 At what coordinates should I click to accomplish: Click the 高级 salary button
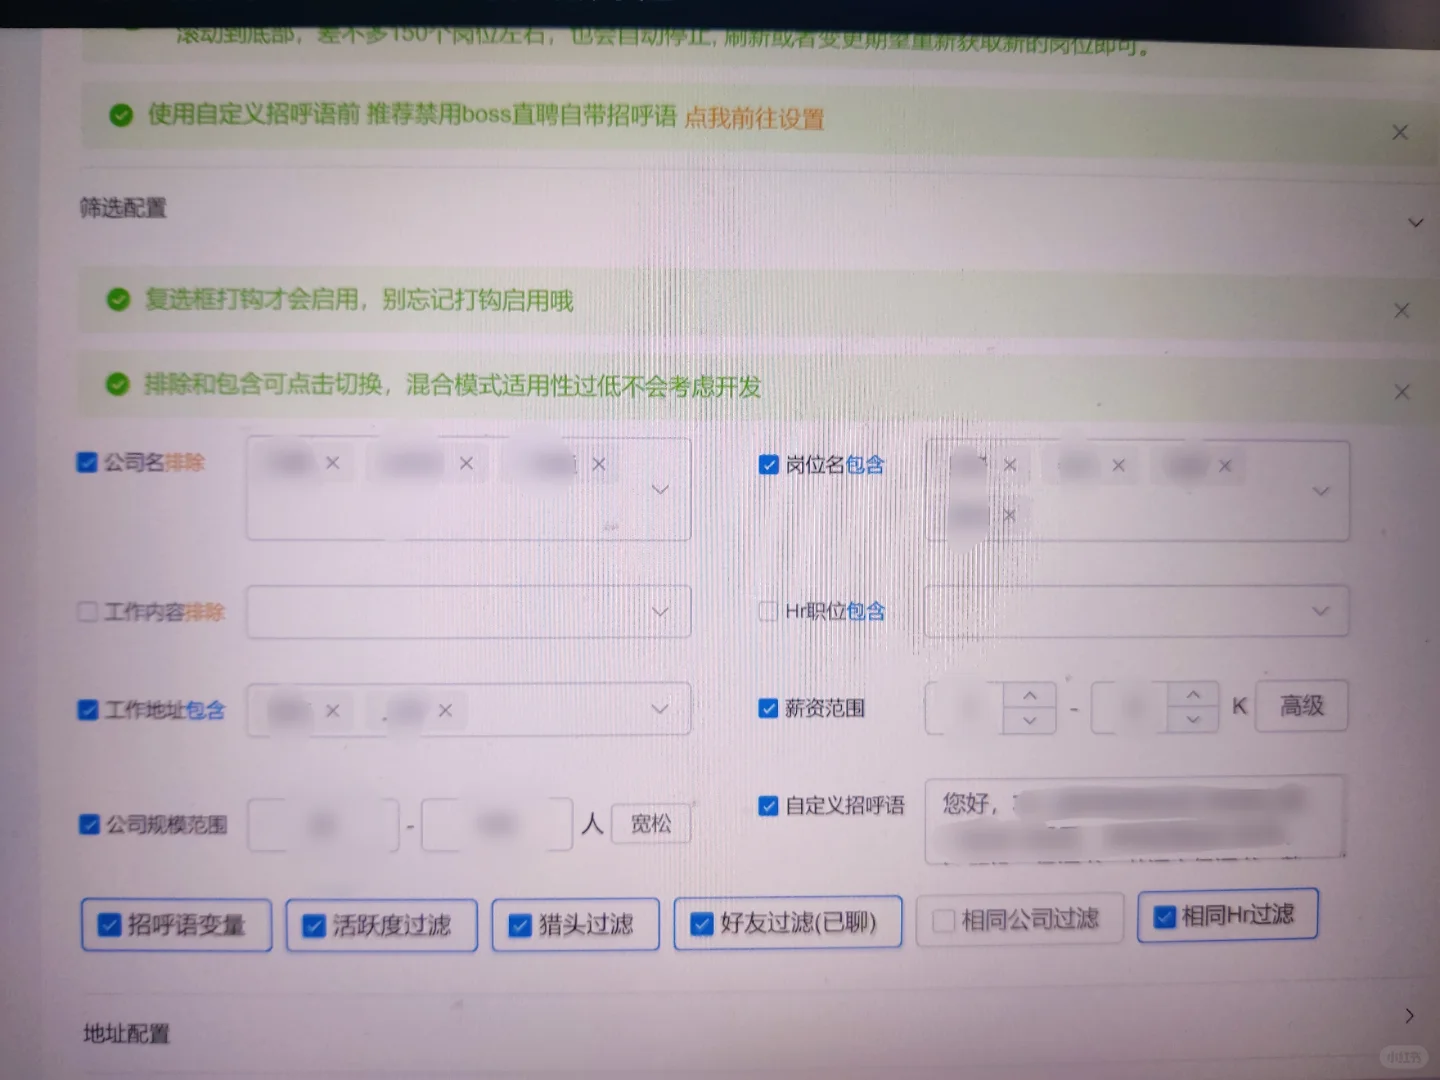point(1301,705)
